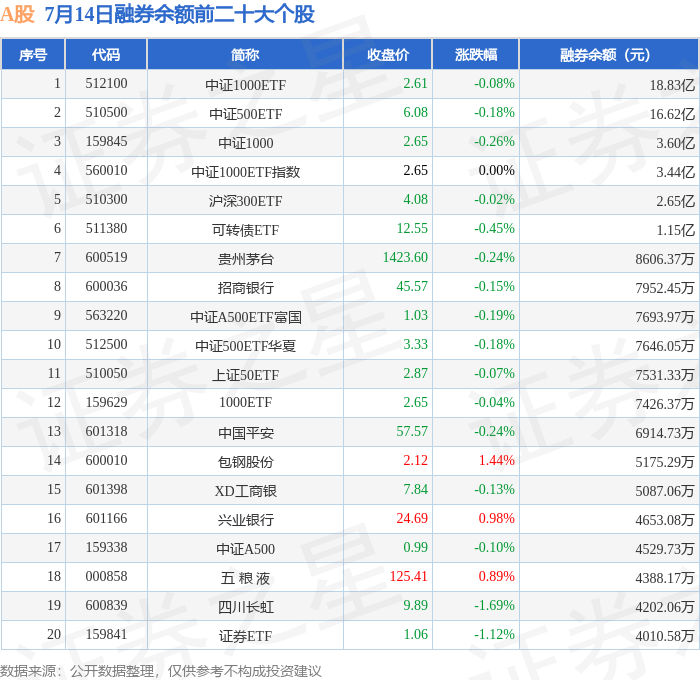Click the name 证券ETF
The width and height of the screenshot is (700, 680).
pos(246,636)
